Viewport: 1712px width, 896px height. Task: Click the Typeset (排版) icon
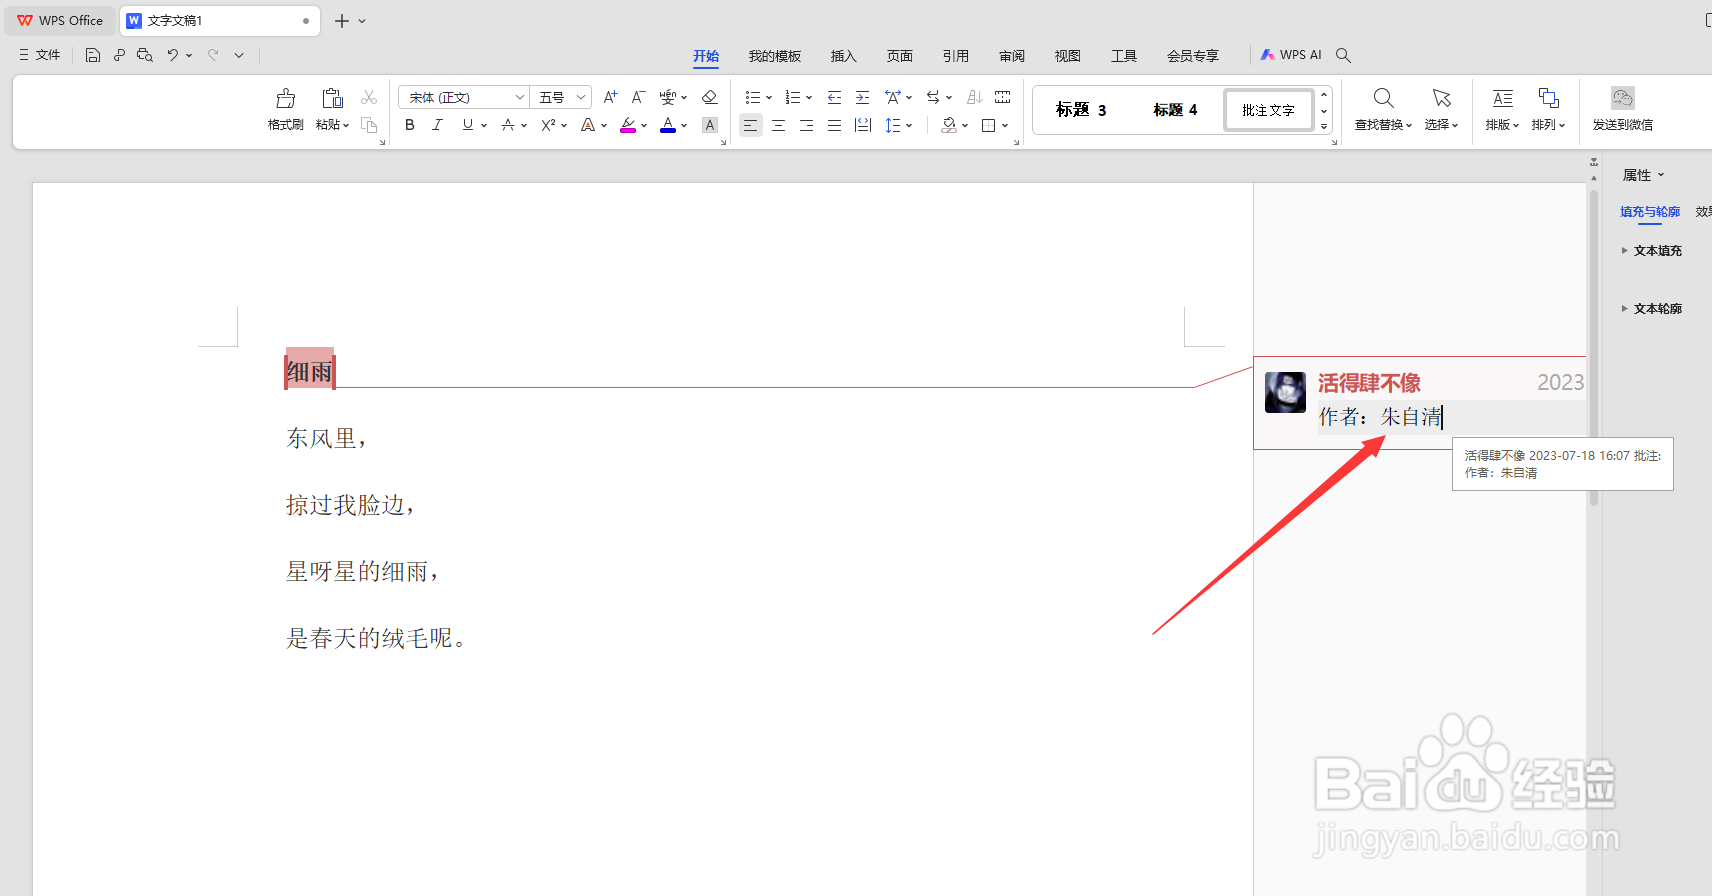click(1502, 97)
